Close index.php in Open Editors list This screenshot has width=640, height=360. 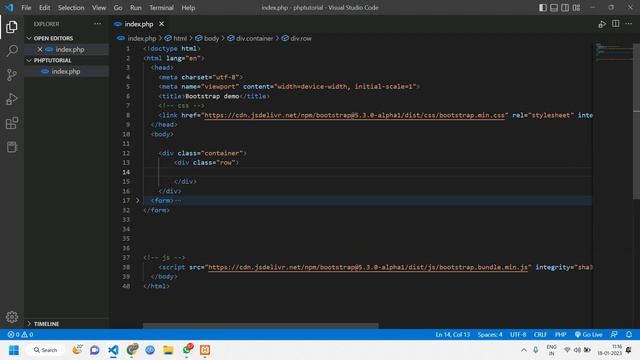[40, 49]
